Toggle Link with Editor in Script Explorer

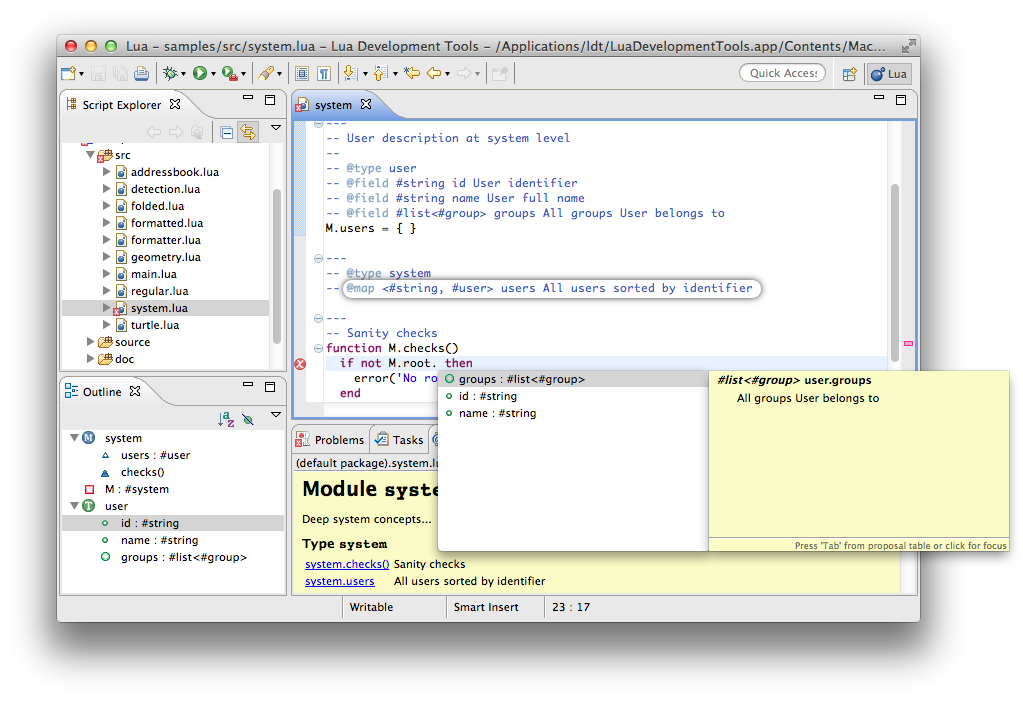click(248, 132)
